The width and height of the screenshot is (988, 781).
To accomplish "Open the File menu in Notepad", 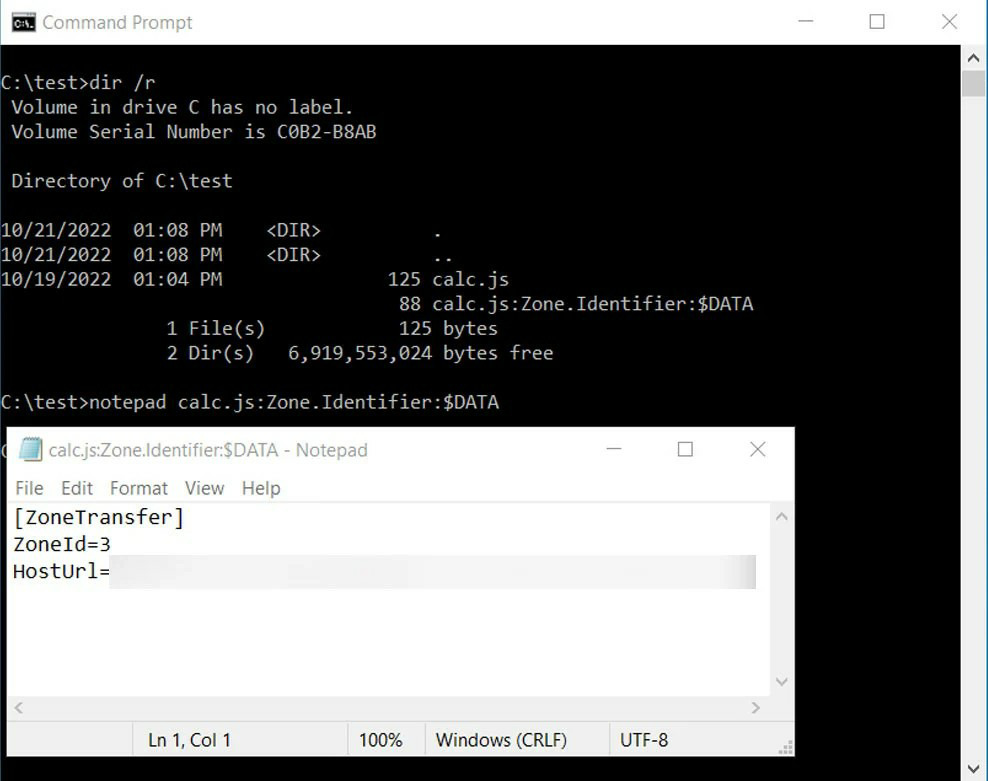I will pos(29,488).
